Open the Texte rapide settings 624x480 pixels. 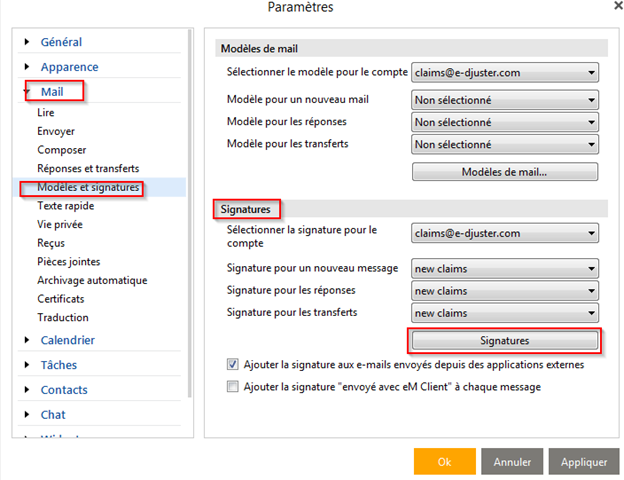pyautogui.click(x=66, y=206)
